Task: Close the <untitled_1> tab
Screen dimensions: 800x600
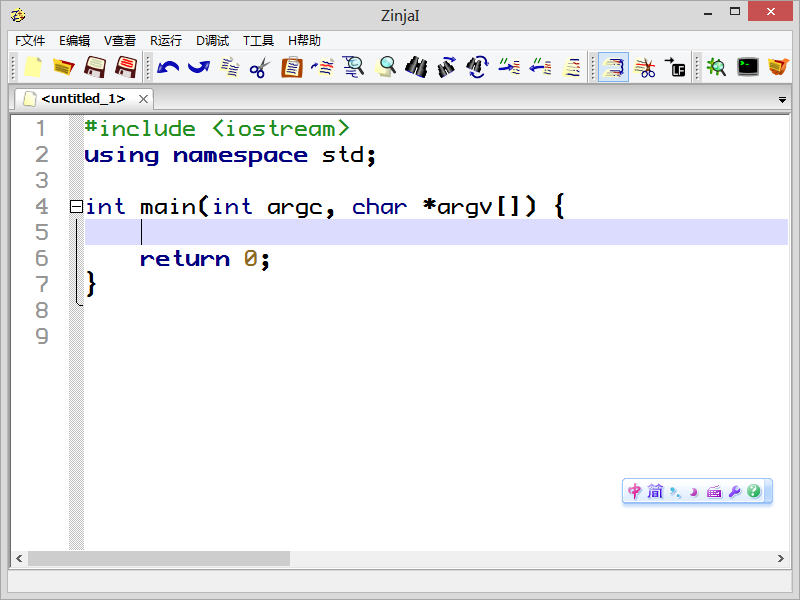Action: [x=143, y=99]
